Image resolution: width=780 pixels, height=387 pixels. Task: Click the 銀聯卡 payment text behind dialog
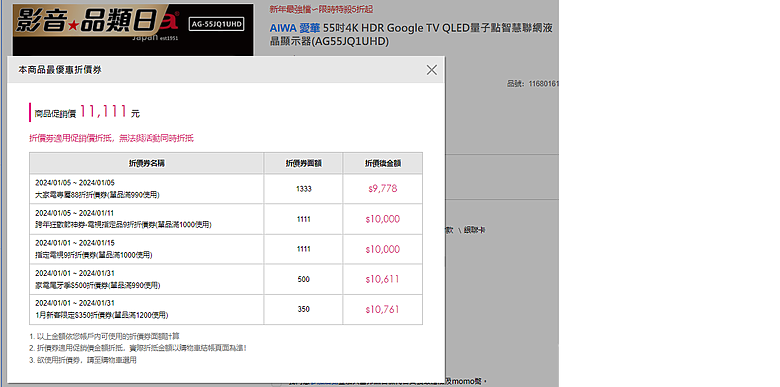(475, 230)
